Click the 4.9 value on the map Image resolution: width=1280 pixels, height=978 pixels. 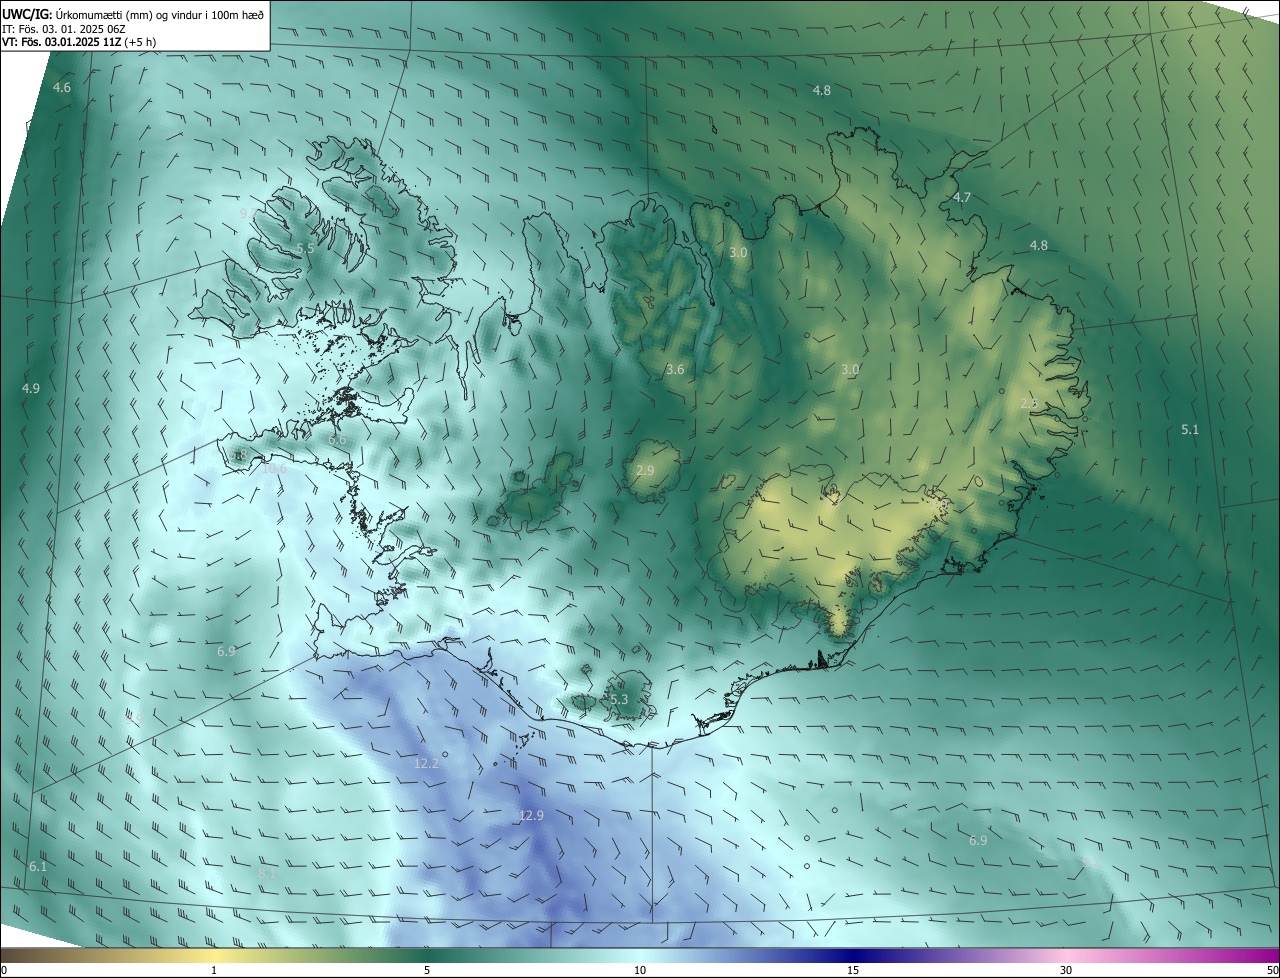tap(31, 388)
